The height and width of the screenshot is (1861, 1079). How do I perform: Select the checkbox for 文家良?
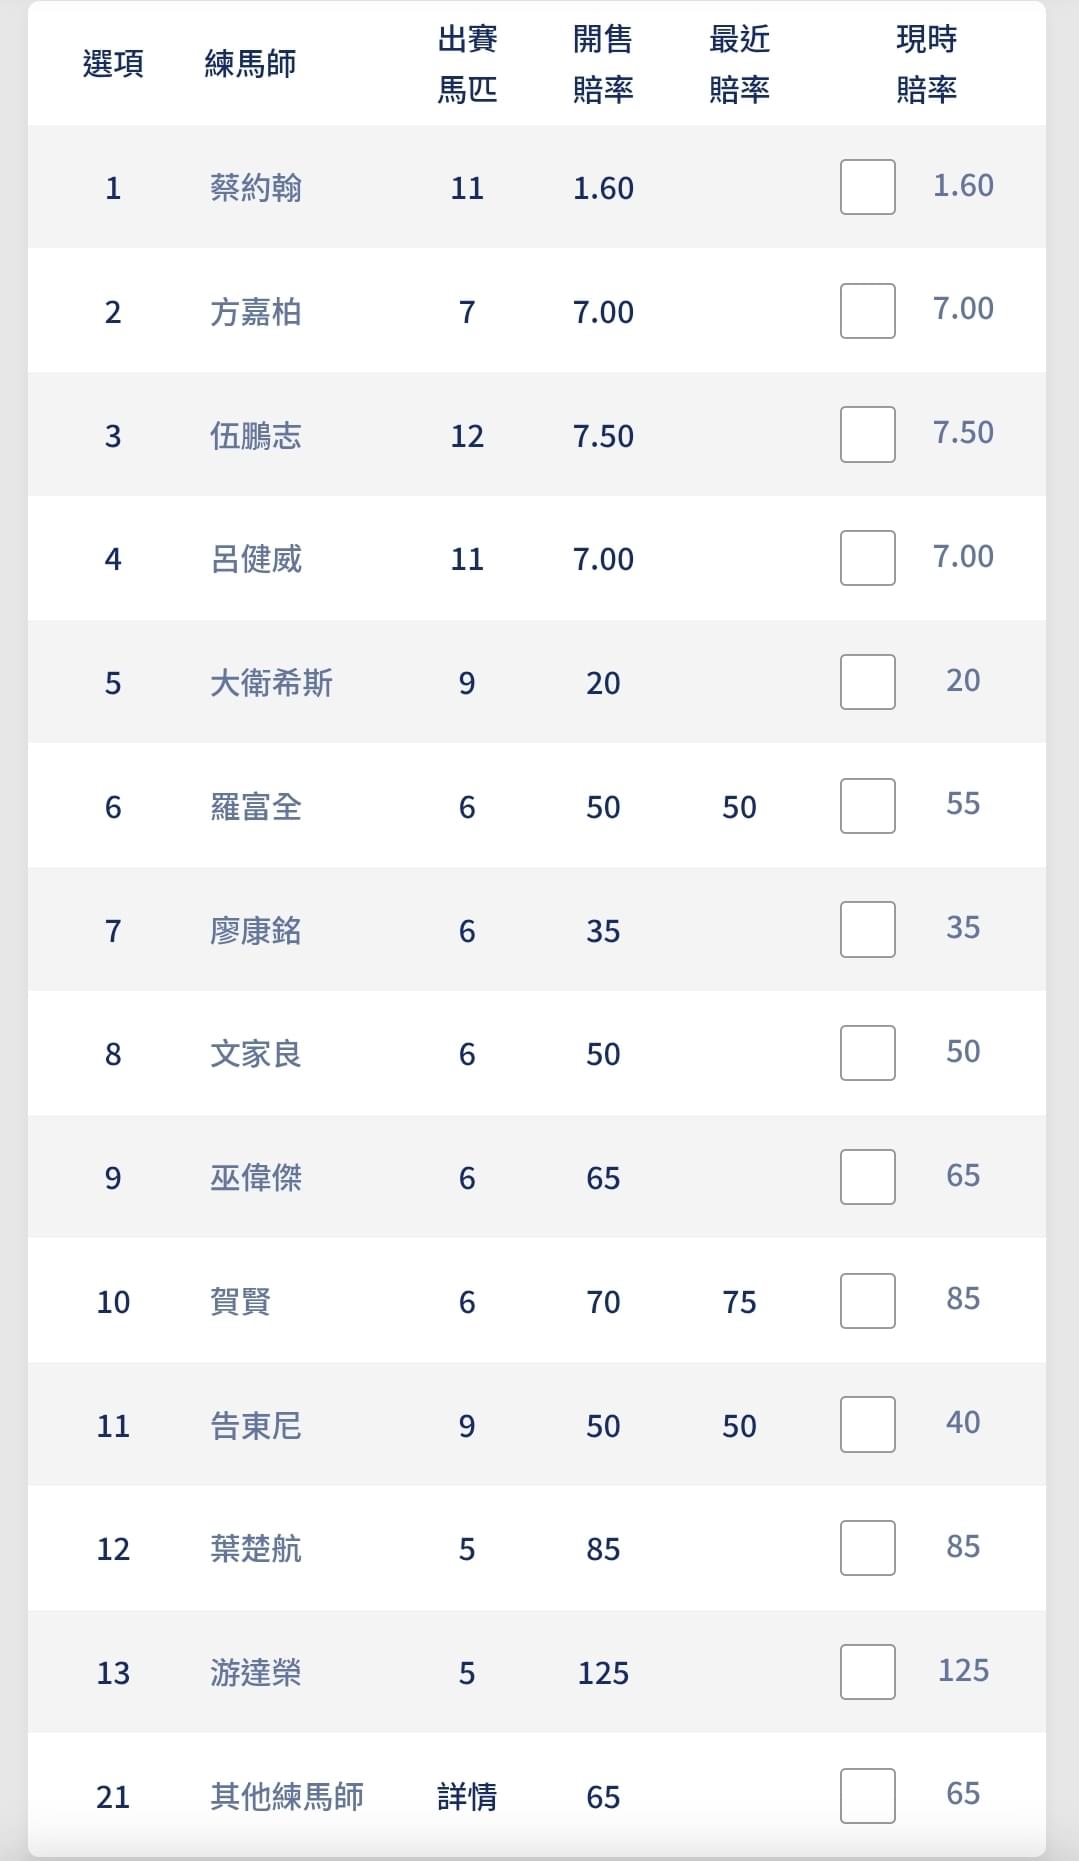(867, 1053)
